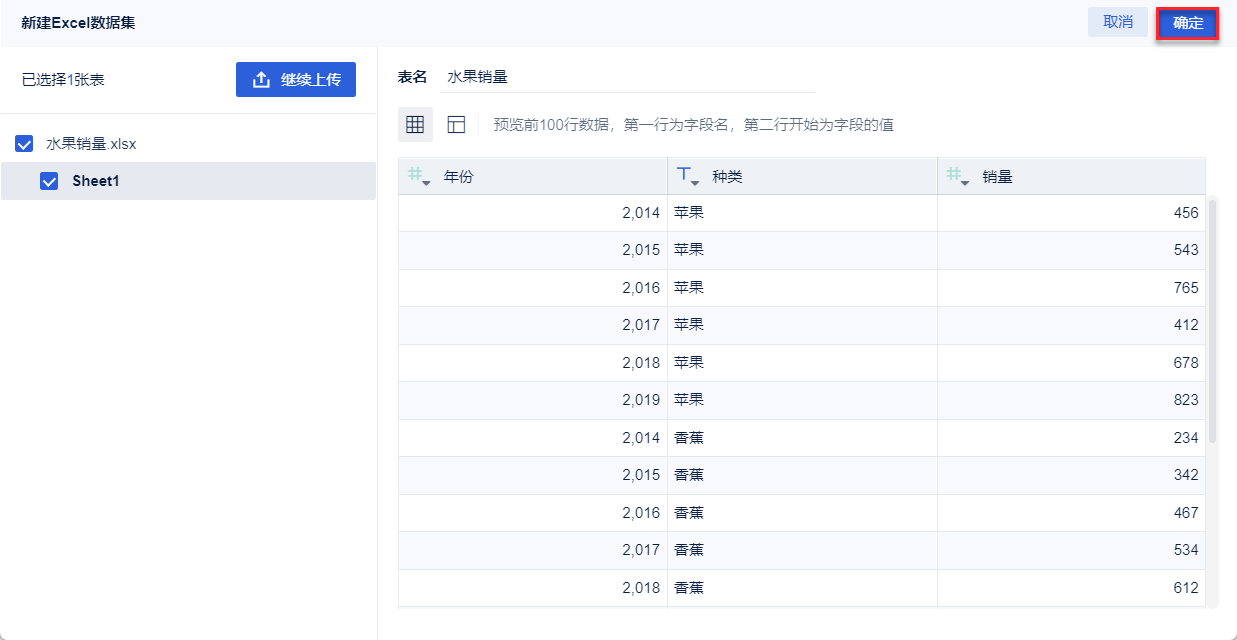Uncheck the 水果销量.xlsx file checkbox
The height and width of the screenshot is (640, 1237).
tap(25, 144)
